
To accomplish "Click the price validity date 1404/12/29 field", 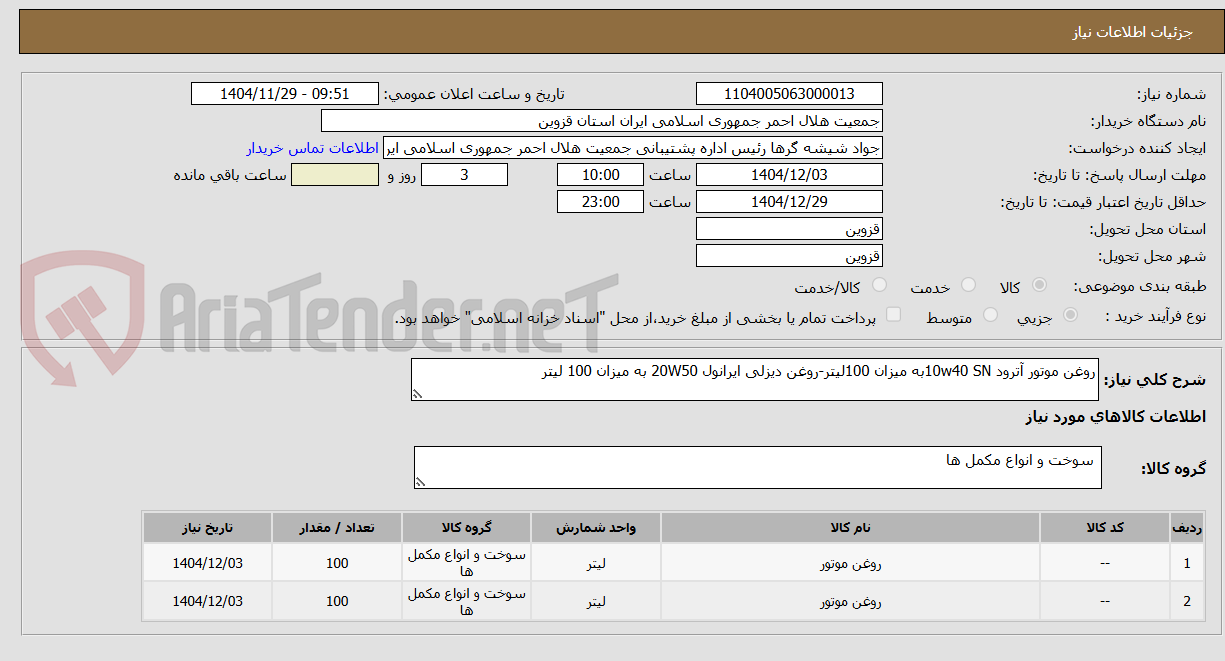I will click(x=789, y=202).
